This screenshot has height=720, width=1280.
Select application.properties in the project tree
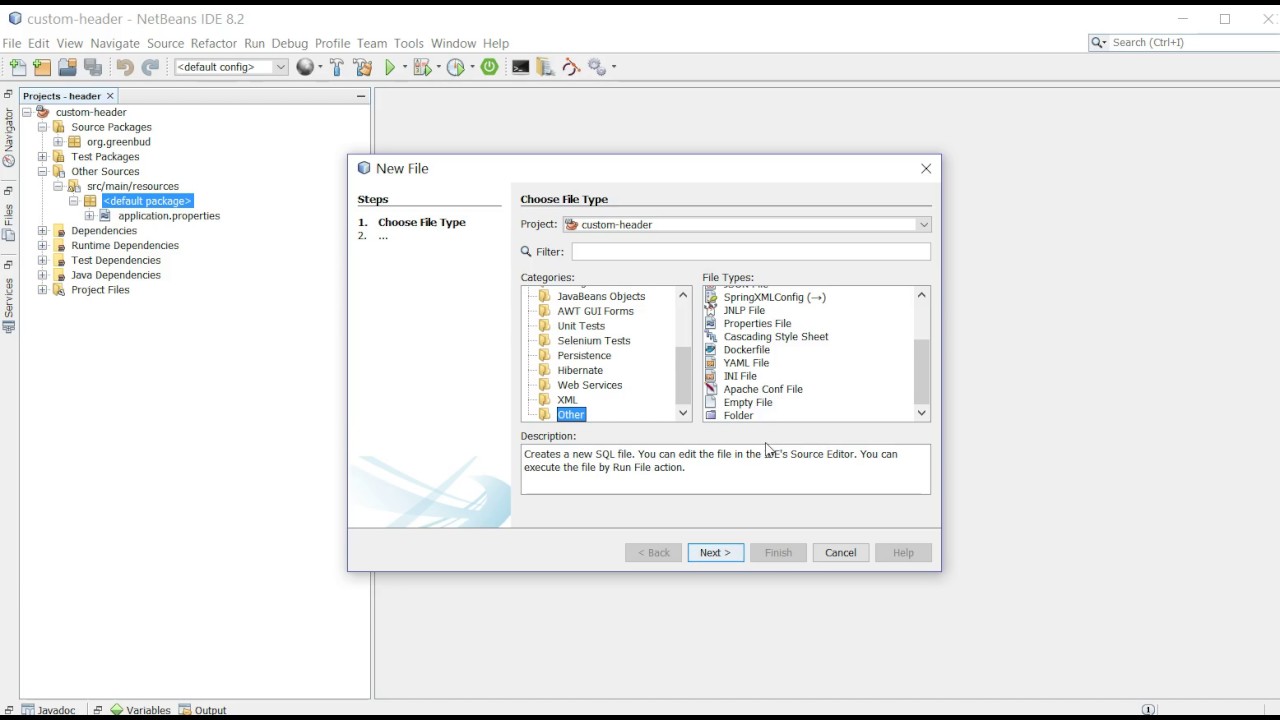pos(169,216)
